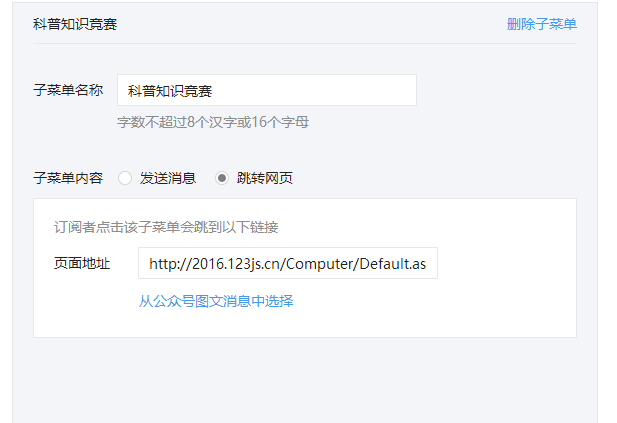Viewport: 617px width, 423px height.
Task: Click the 子菜单名称 field label
Action: tap(68, 90)
